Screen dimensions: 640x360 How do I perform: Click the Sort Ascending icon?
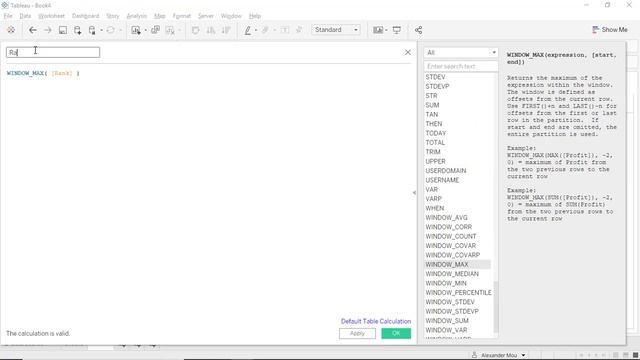[x=211, y=30]
